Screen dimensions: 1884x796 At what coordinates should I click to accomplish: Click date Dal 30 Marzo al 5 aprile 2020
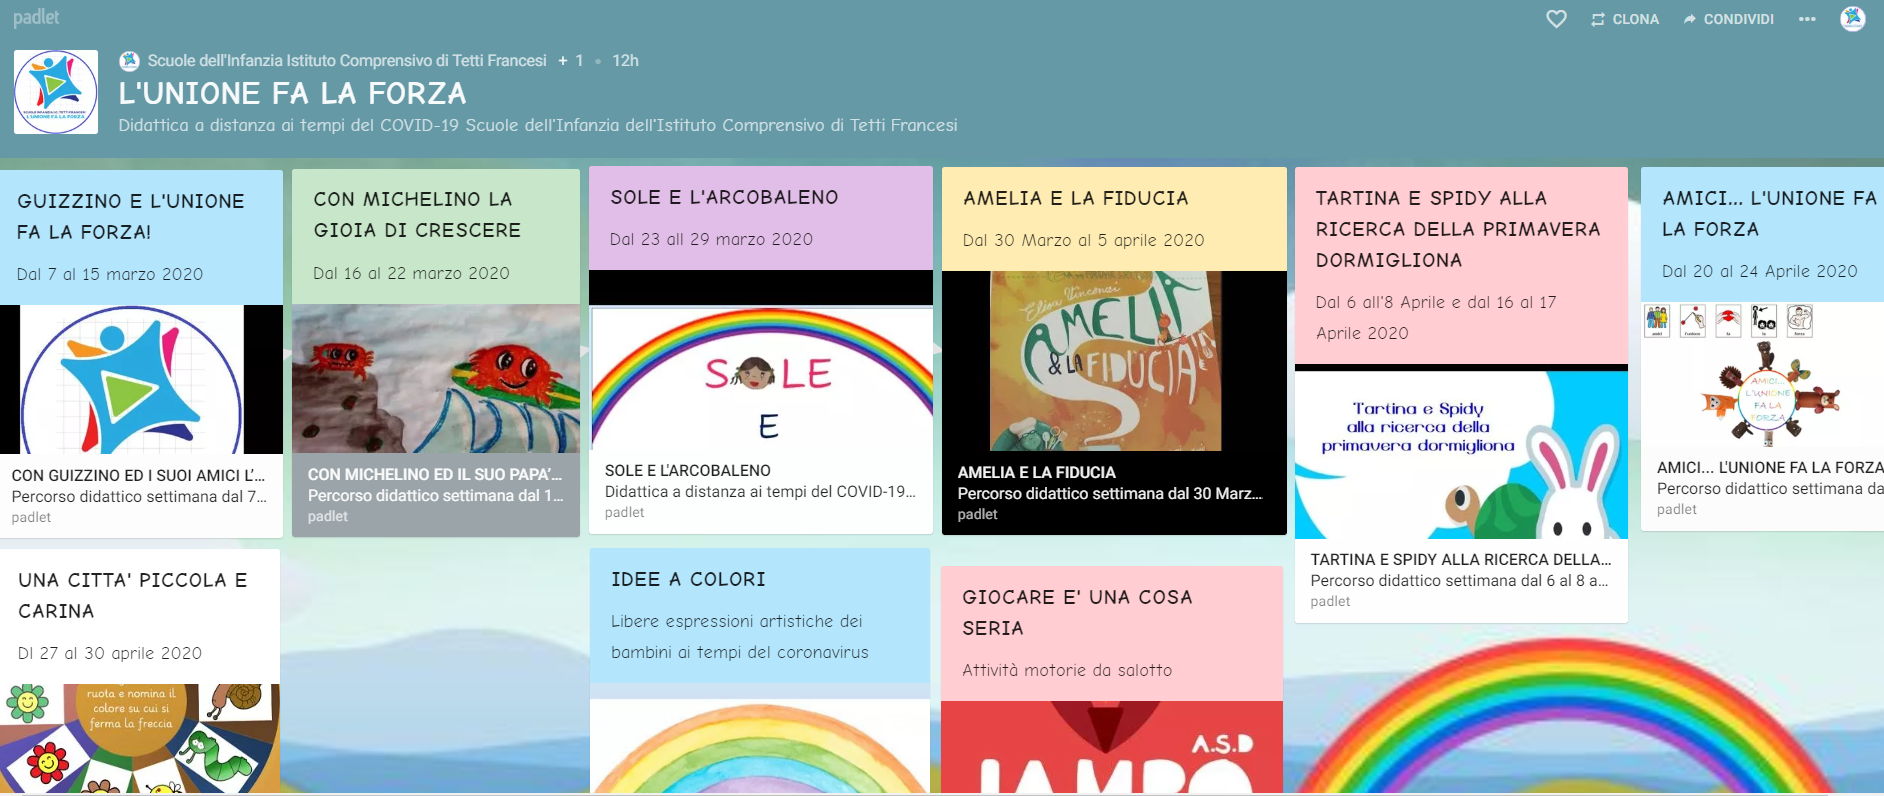coord(1083,241)
